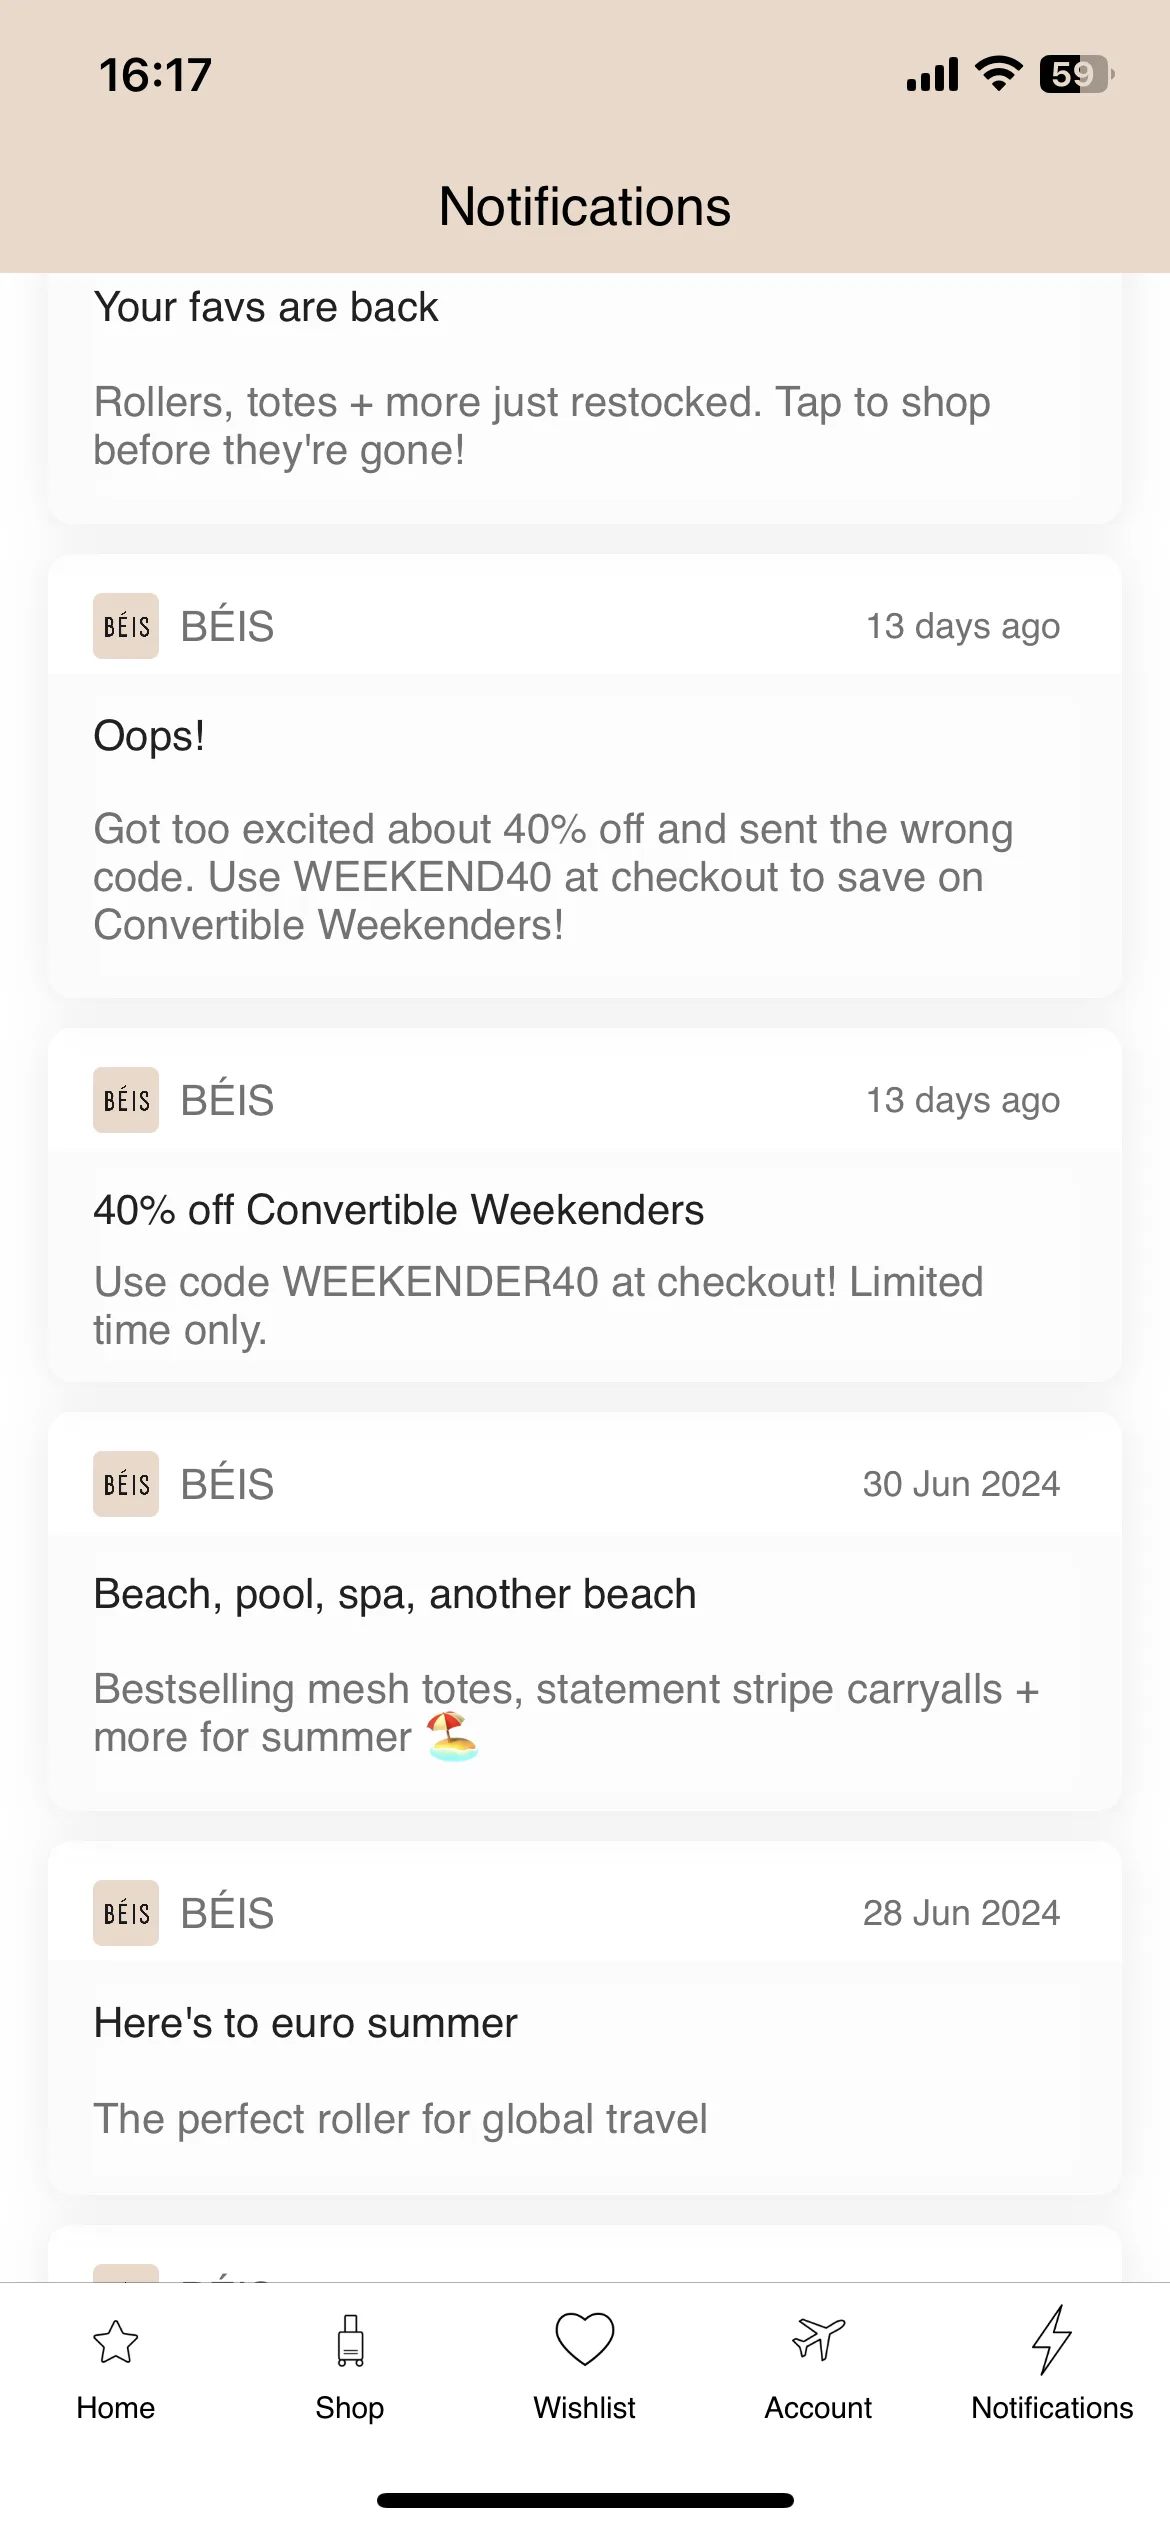This screenshot has height=2532, width=1170.
Task: Tap the iOS home indicator bar
Action: pos(585,2500)
